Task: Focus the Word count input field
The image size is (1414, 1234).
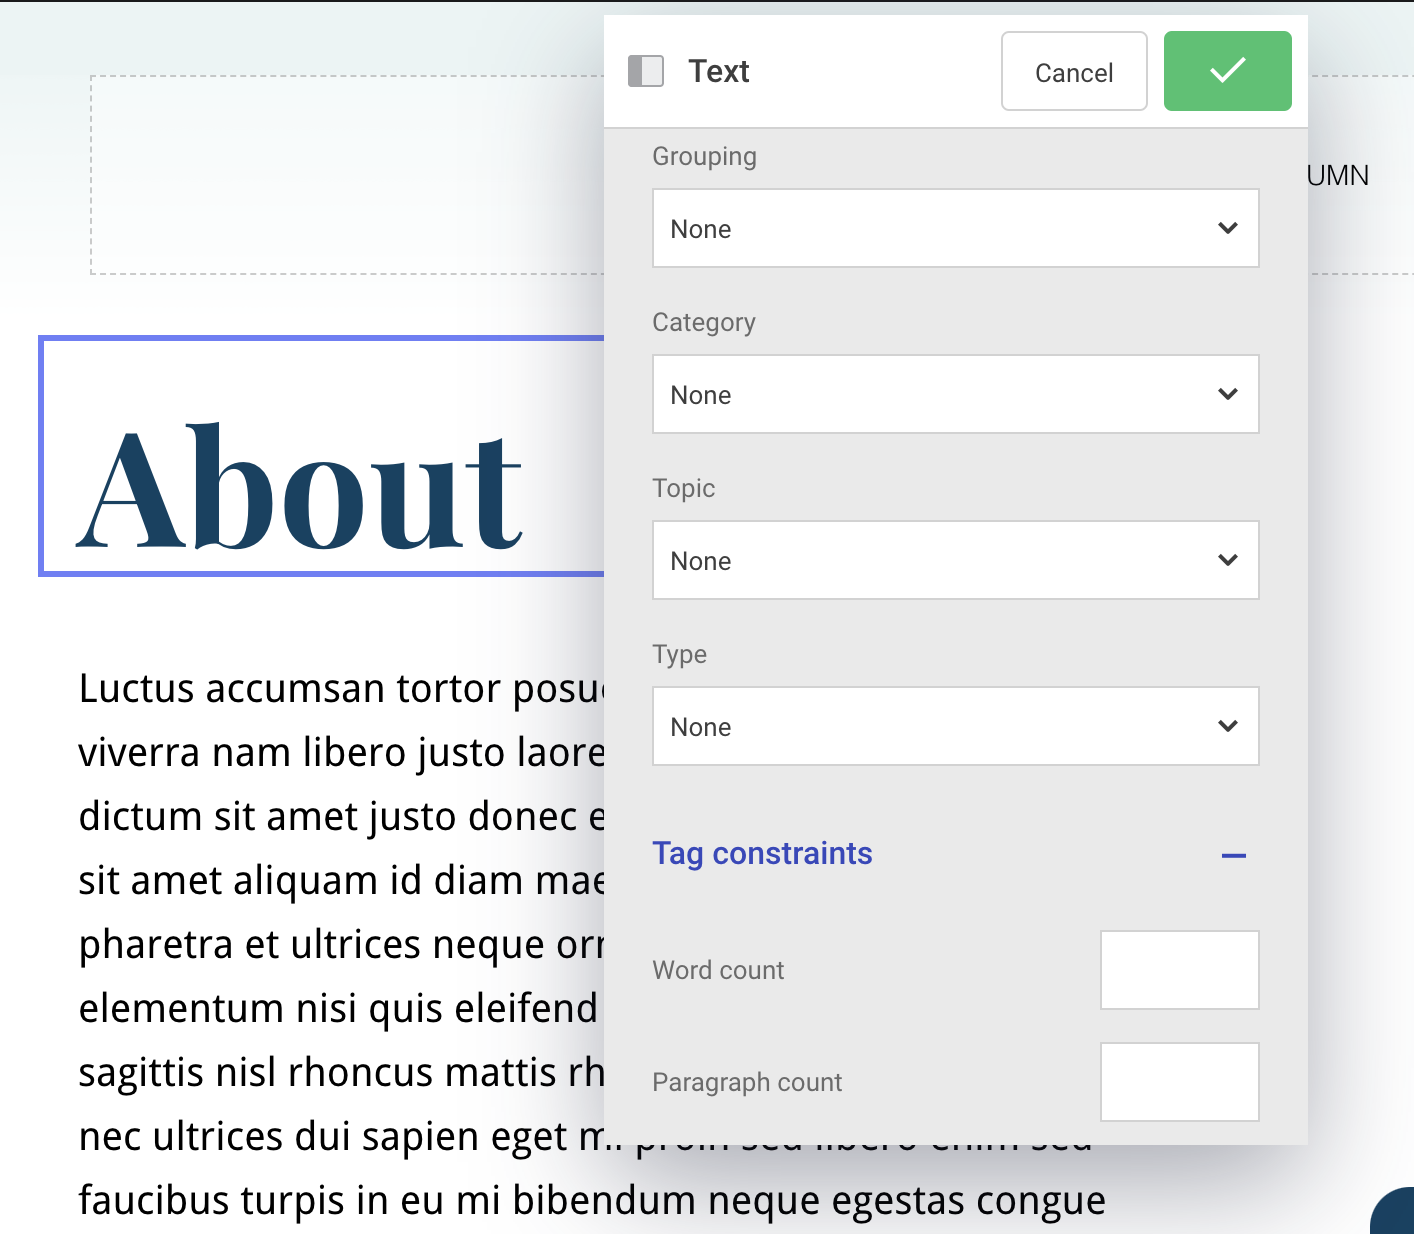Action: point(1180,970)
